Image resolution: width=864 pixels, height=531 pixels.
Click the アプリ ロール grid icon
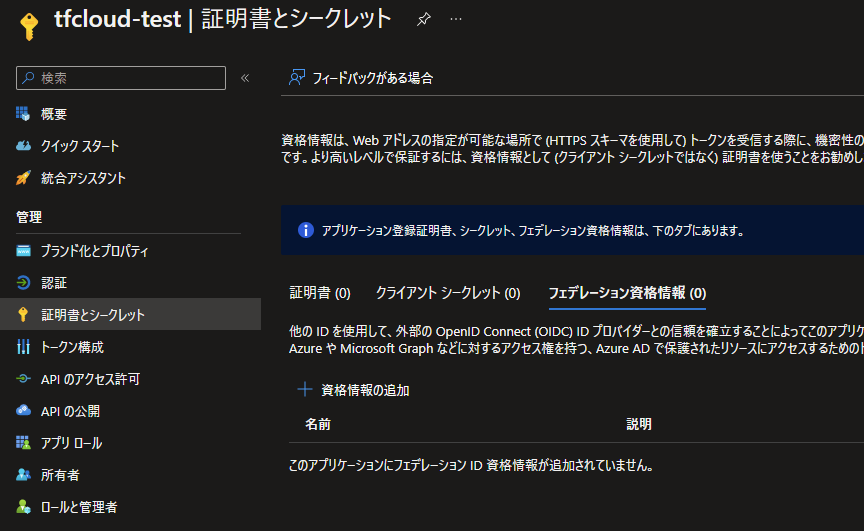point(23,442)
